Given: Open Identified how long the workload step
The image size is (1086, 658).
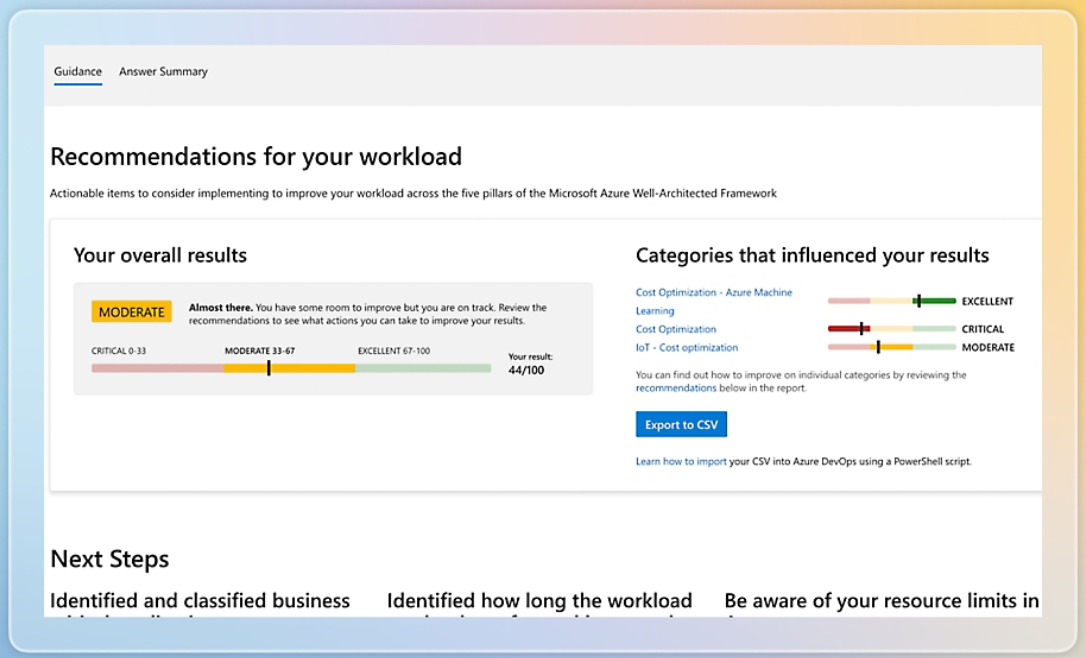Looking at the screenshot, I should pyautogui.click(x=539, y=602).
